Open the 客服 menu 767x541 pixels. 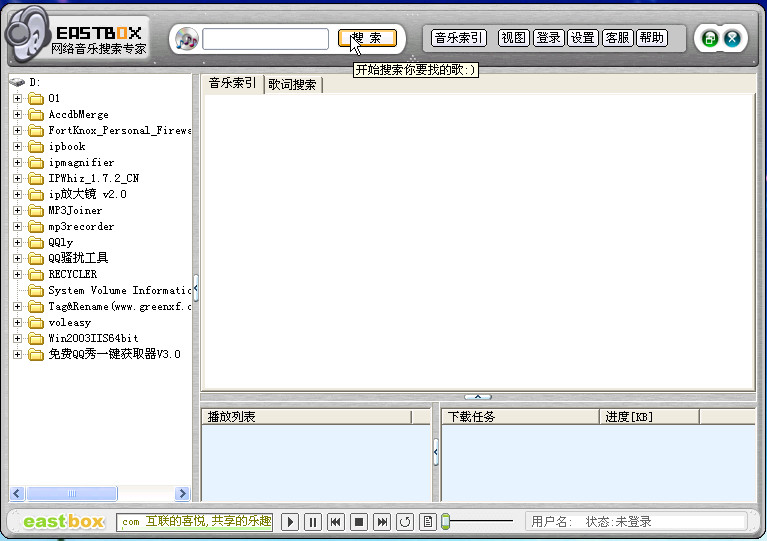pyautogui.click(x=617, y=38)
